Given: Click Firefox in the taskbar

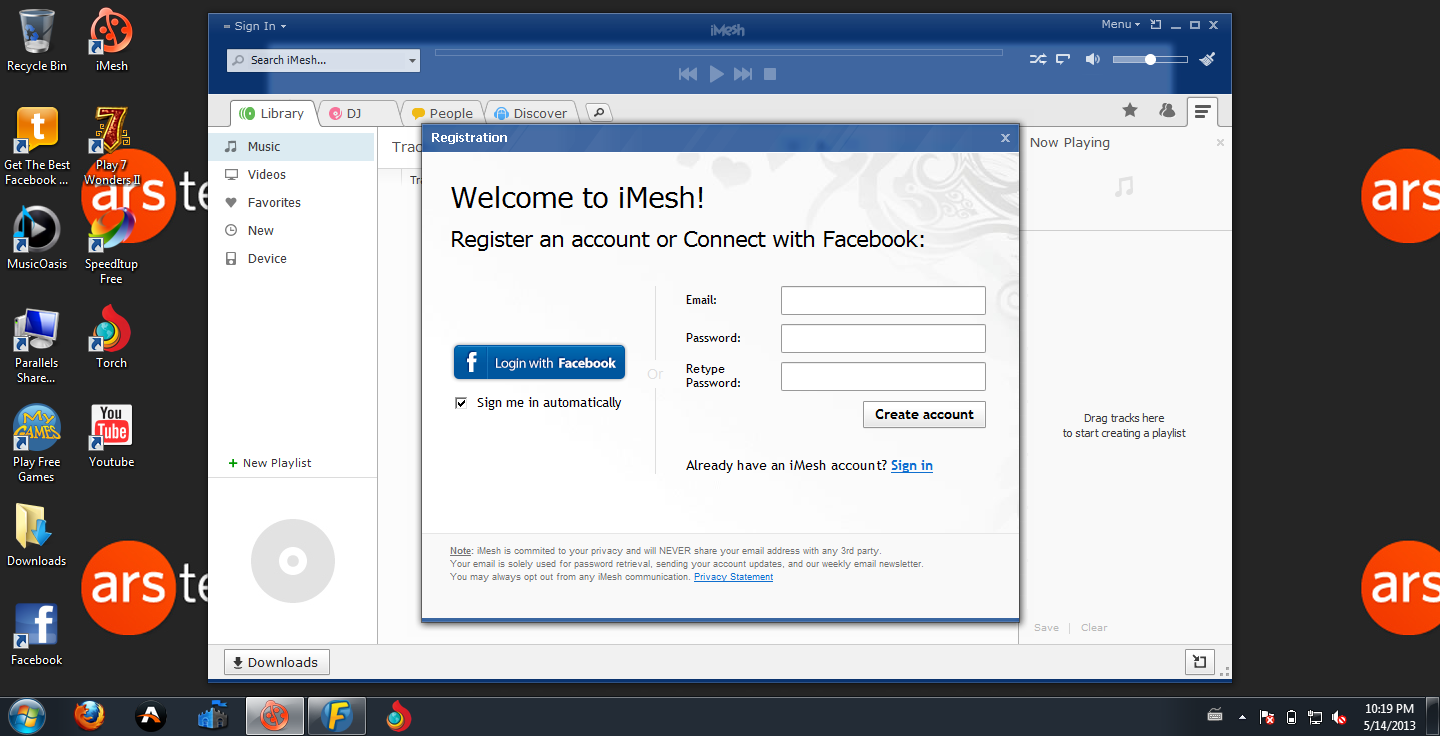Looking at the screenshot, I should pyautogui.click(x=89, y=716).
